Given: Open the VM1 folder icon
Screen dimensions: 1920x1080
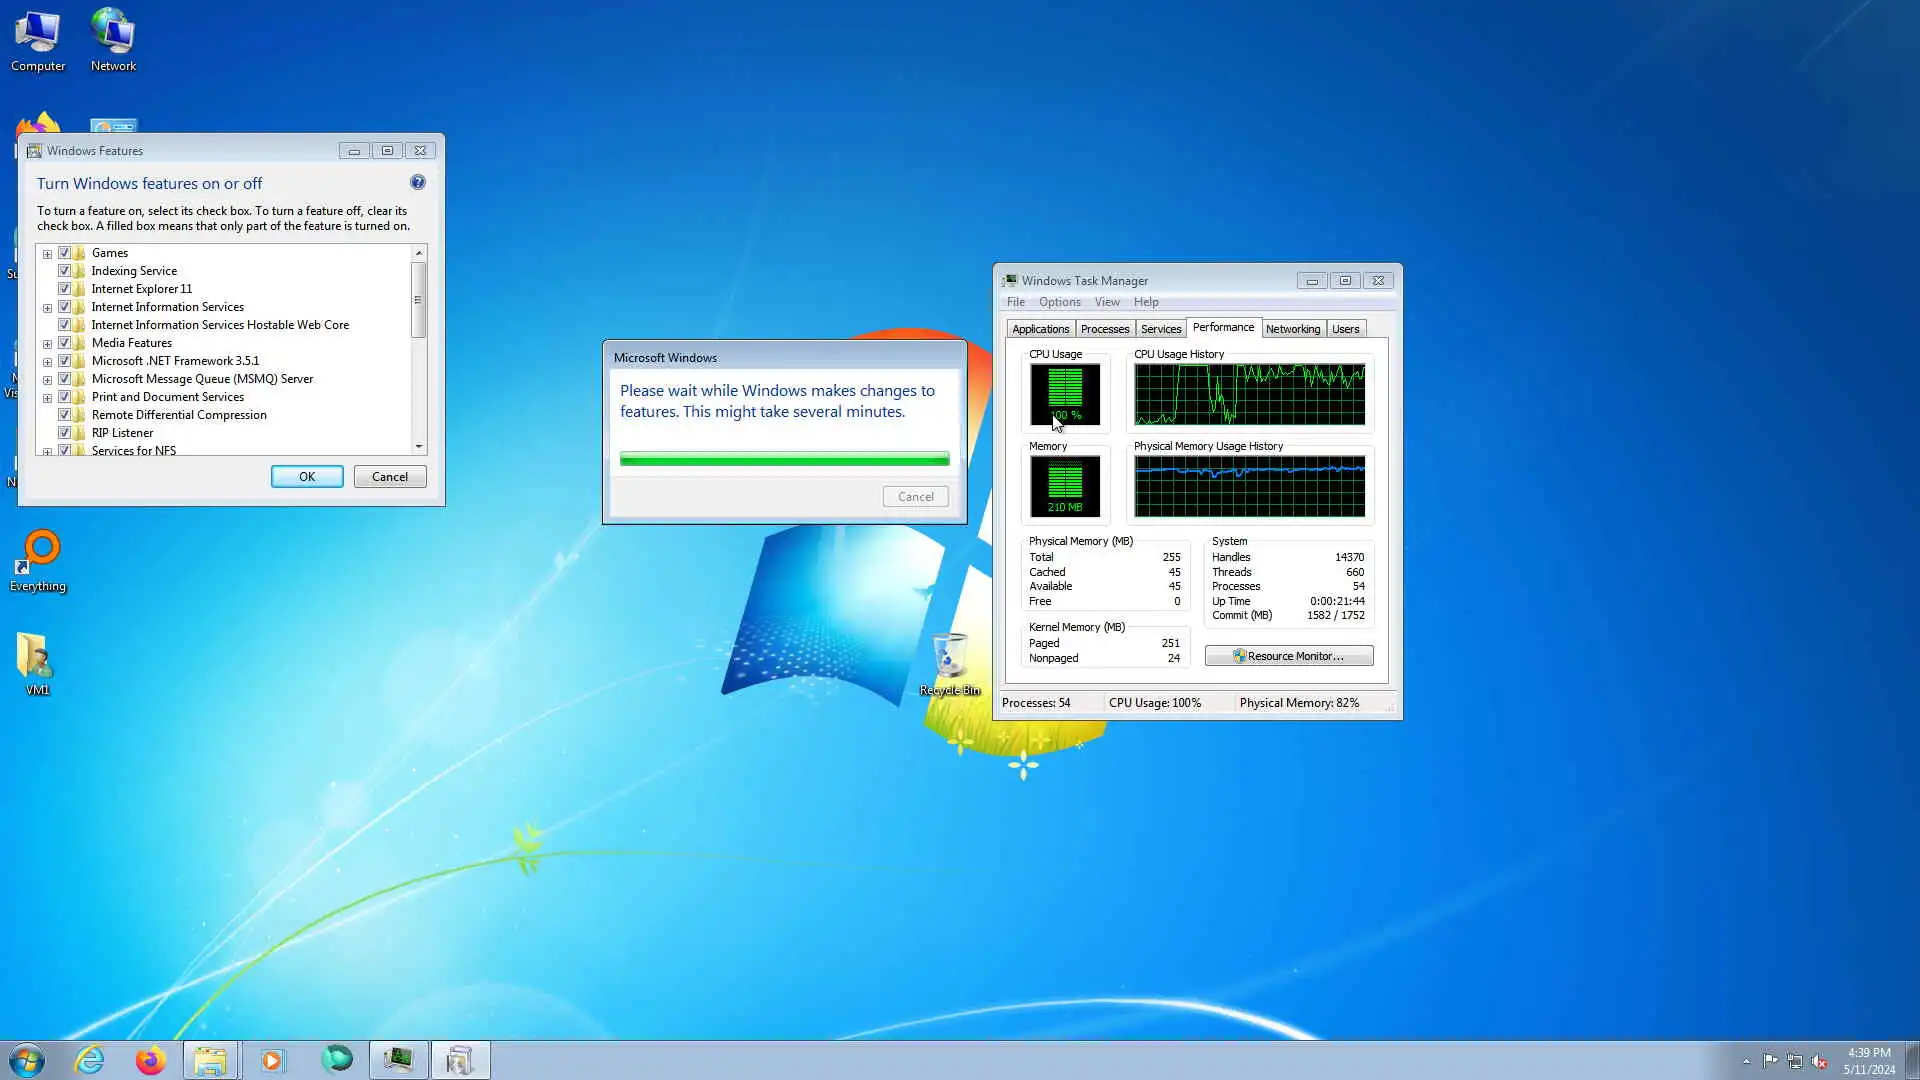Looking at the screenshot, I should pyautogui.click(x=36, y=660).
